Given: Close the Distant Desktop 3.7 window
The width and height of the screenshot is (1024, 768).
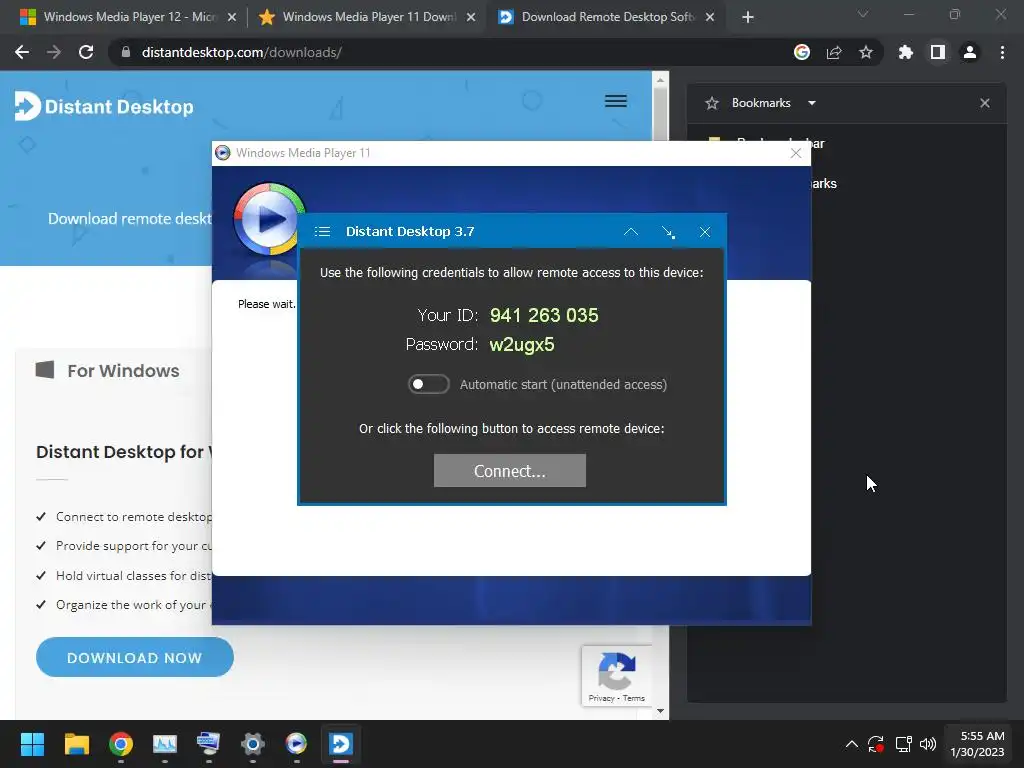Looking at the screenshot, I should (705, 232).
